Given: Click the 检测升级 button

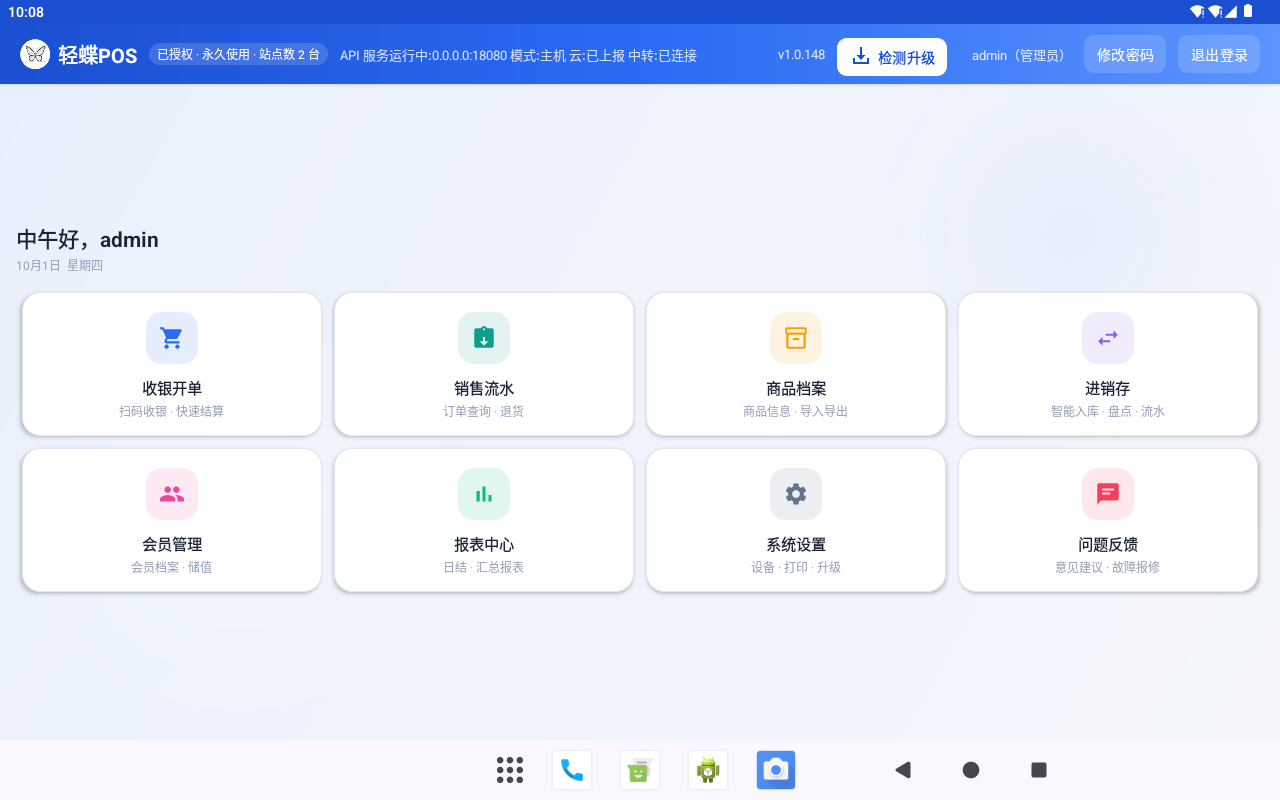Looking at the screenshot, I should point(892,57).
